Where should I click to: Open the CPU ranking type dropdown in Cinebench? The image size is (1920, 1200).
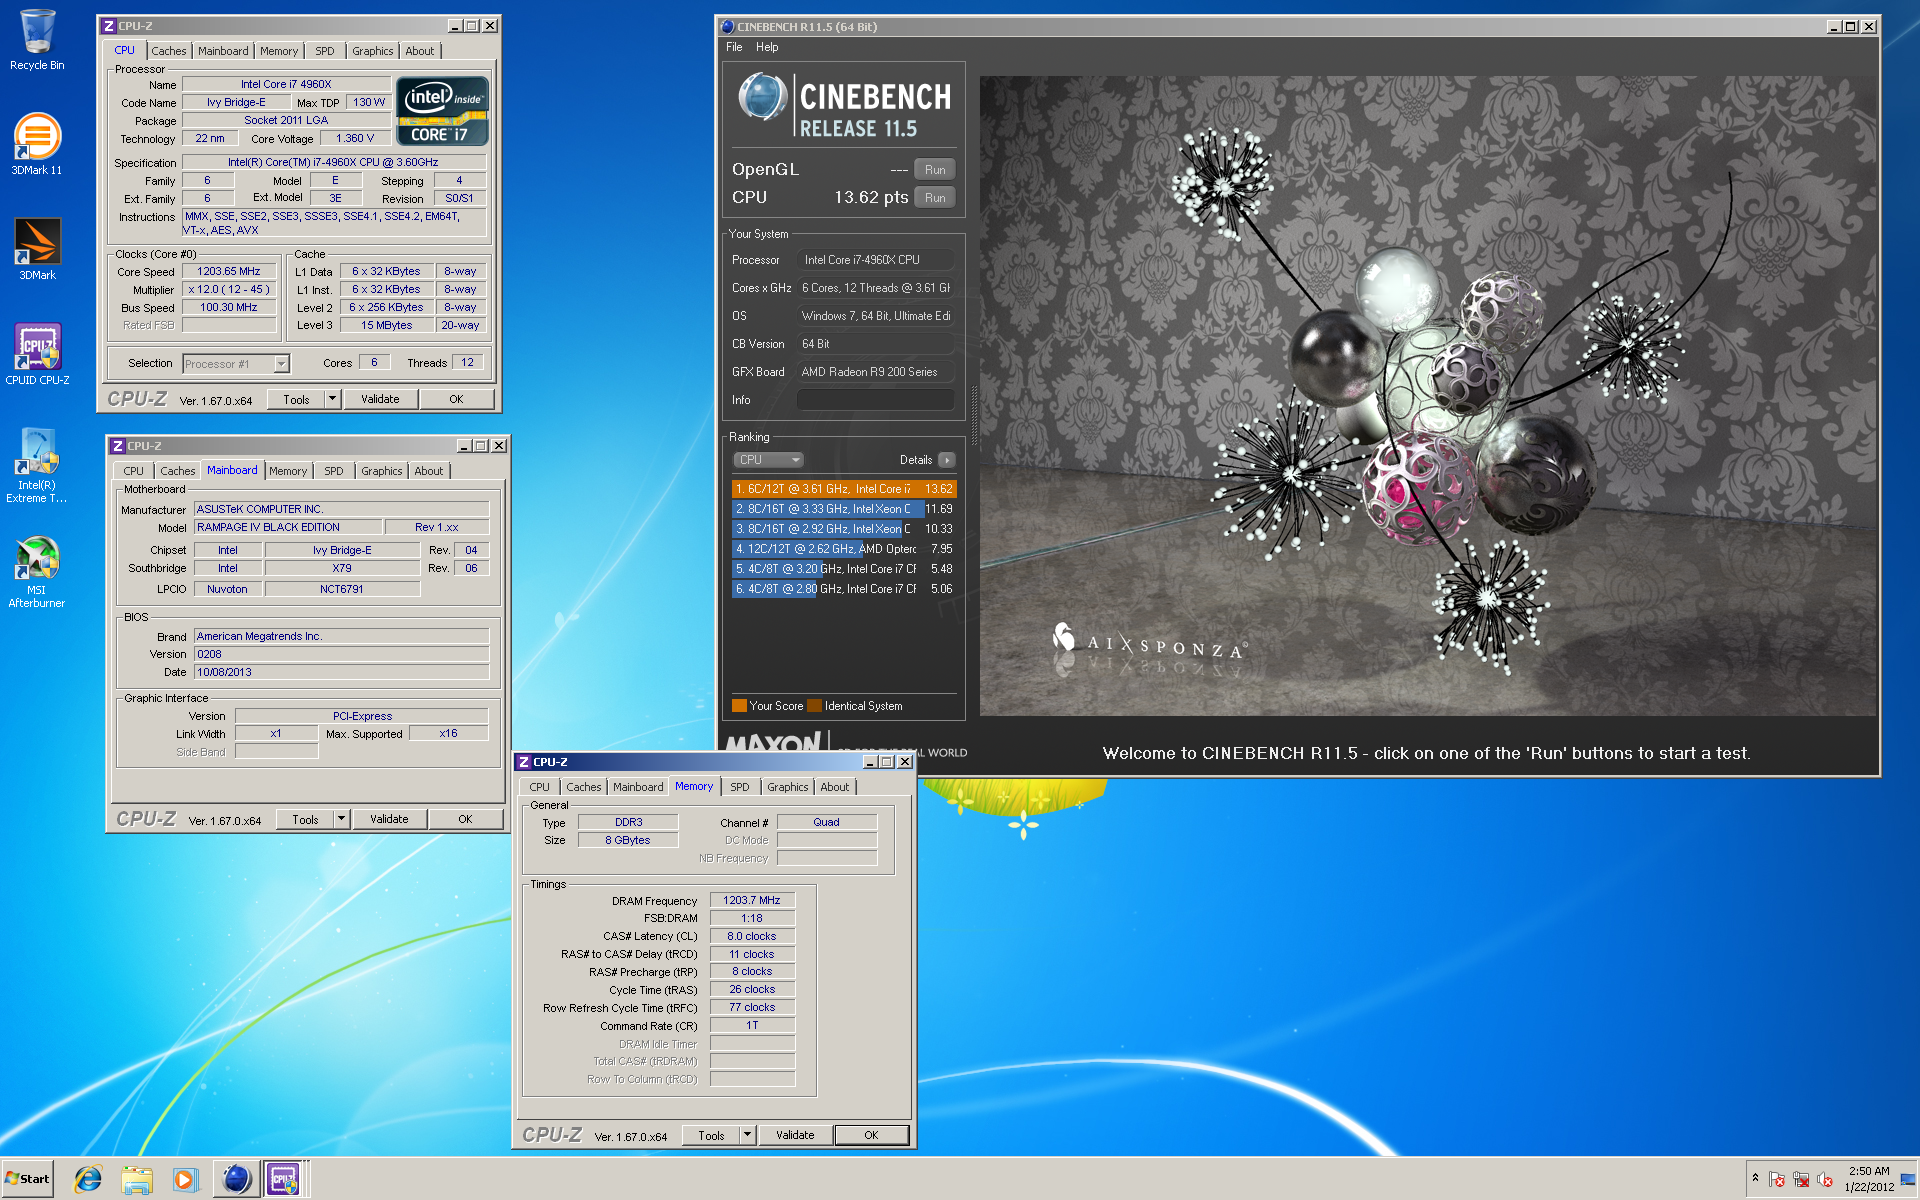click(x=768, y=460)
